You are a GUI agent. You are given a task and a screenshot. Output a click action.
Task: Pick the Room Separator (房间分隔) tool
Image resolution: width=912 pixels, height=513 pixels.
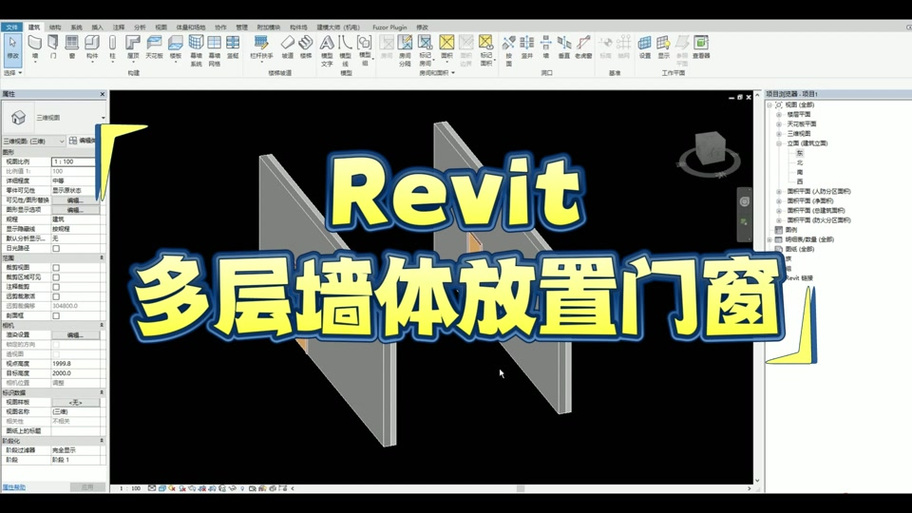click(405, 50)
